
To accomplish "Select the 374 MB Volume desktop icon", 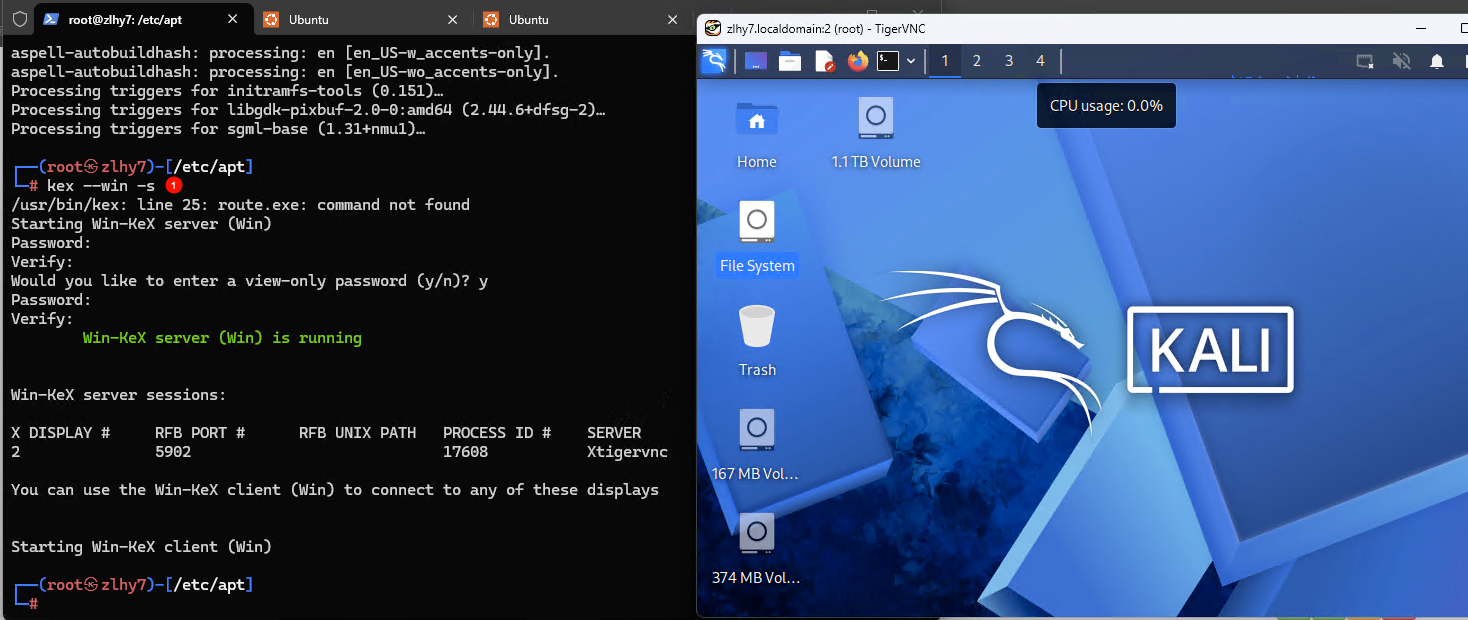I will click(x=757, y=550).
